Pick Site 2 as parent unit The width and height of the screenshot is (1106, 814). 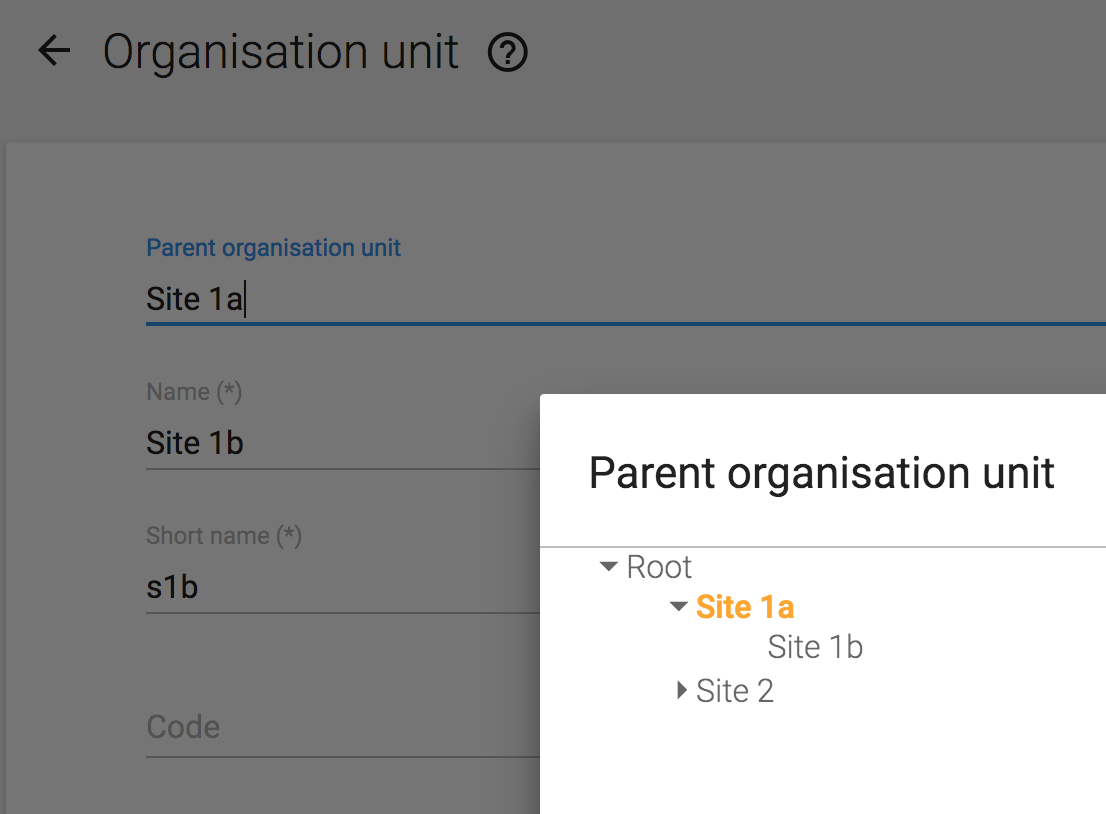pos(735,691)
